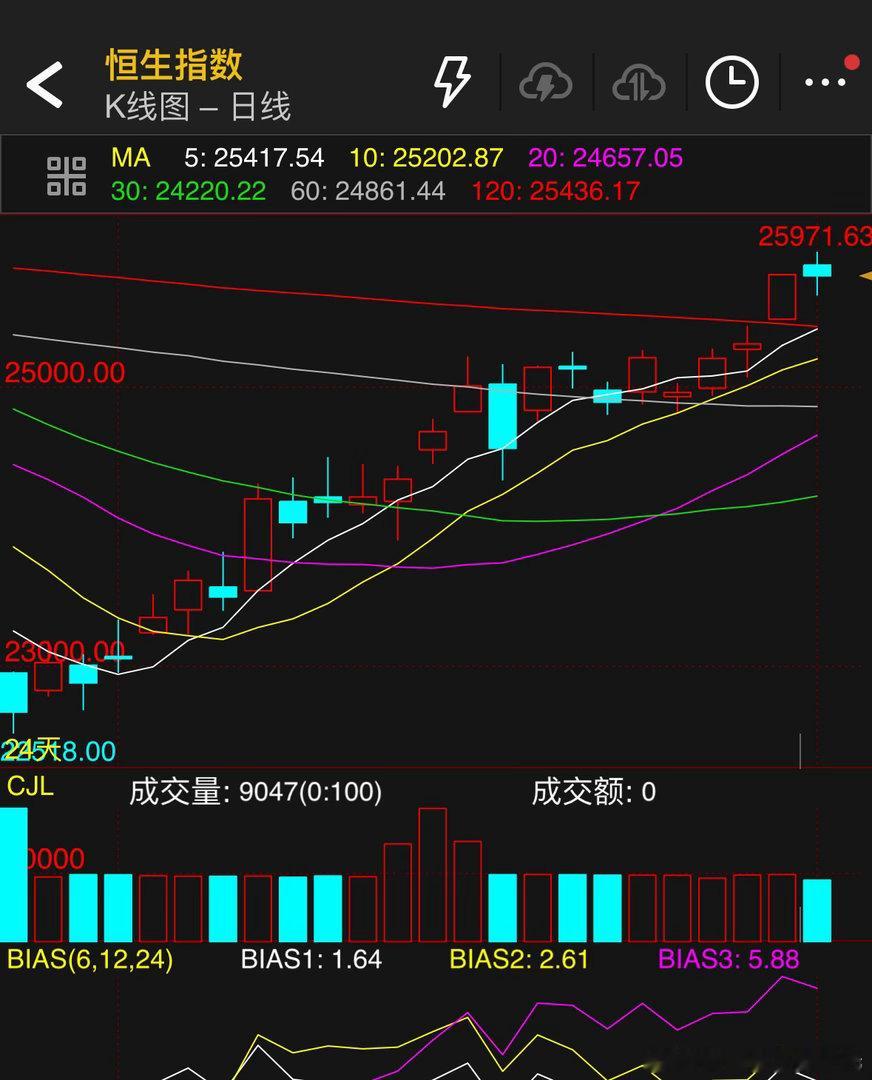872x1080 pixels.
Task: Tap the cloud lightning icon
Action: (x=546, y=83)
